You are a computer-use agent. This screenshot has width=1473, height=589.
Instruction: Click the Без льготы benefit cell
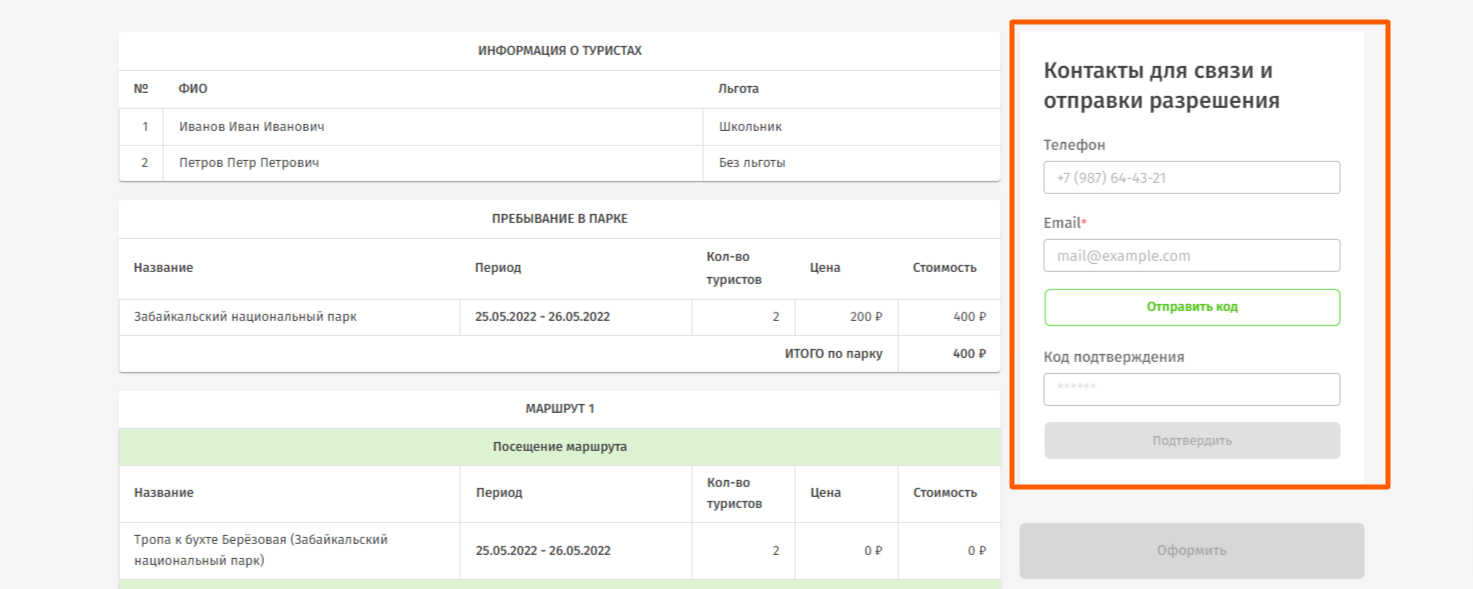tap(752, 162)
